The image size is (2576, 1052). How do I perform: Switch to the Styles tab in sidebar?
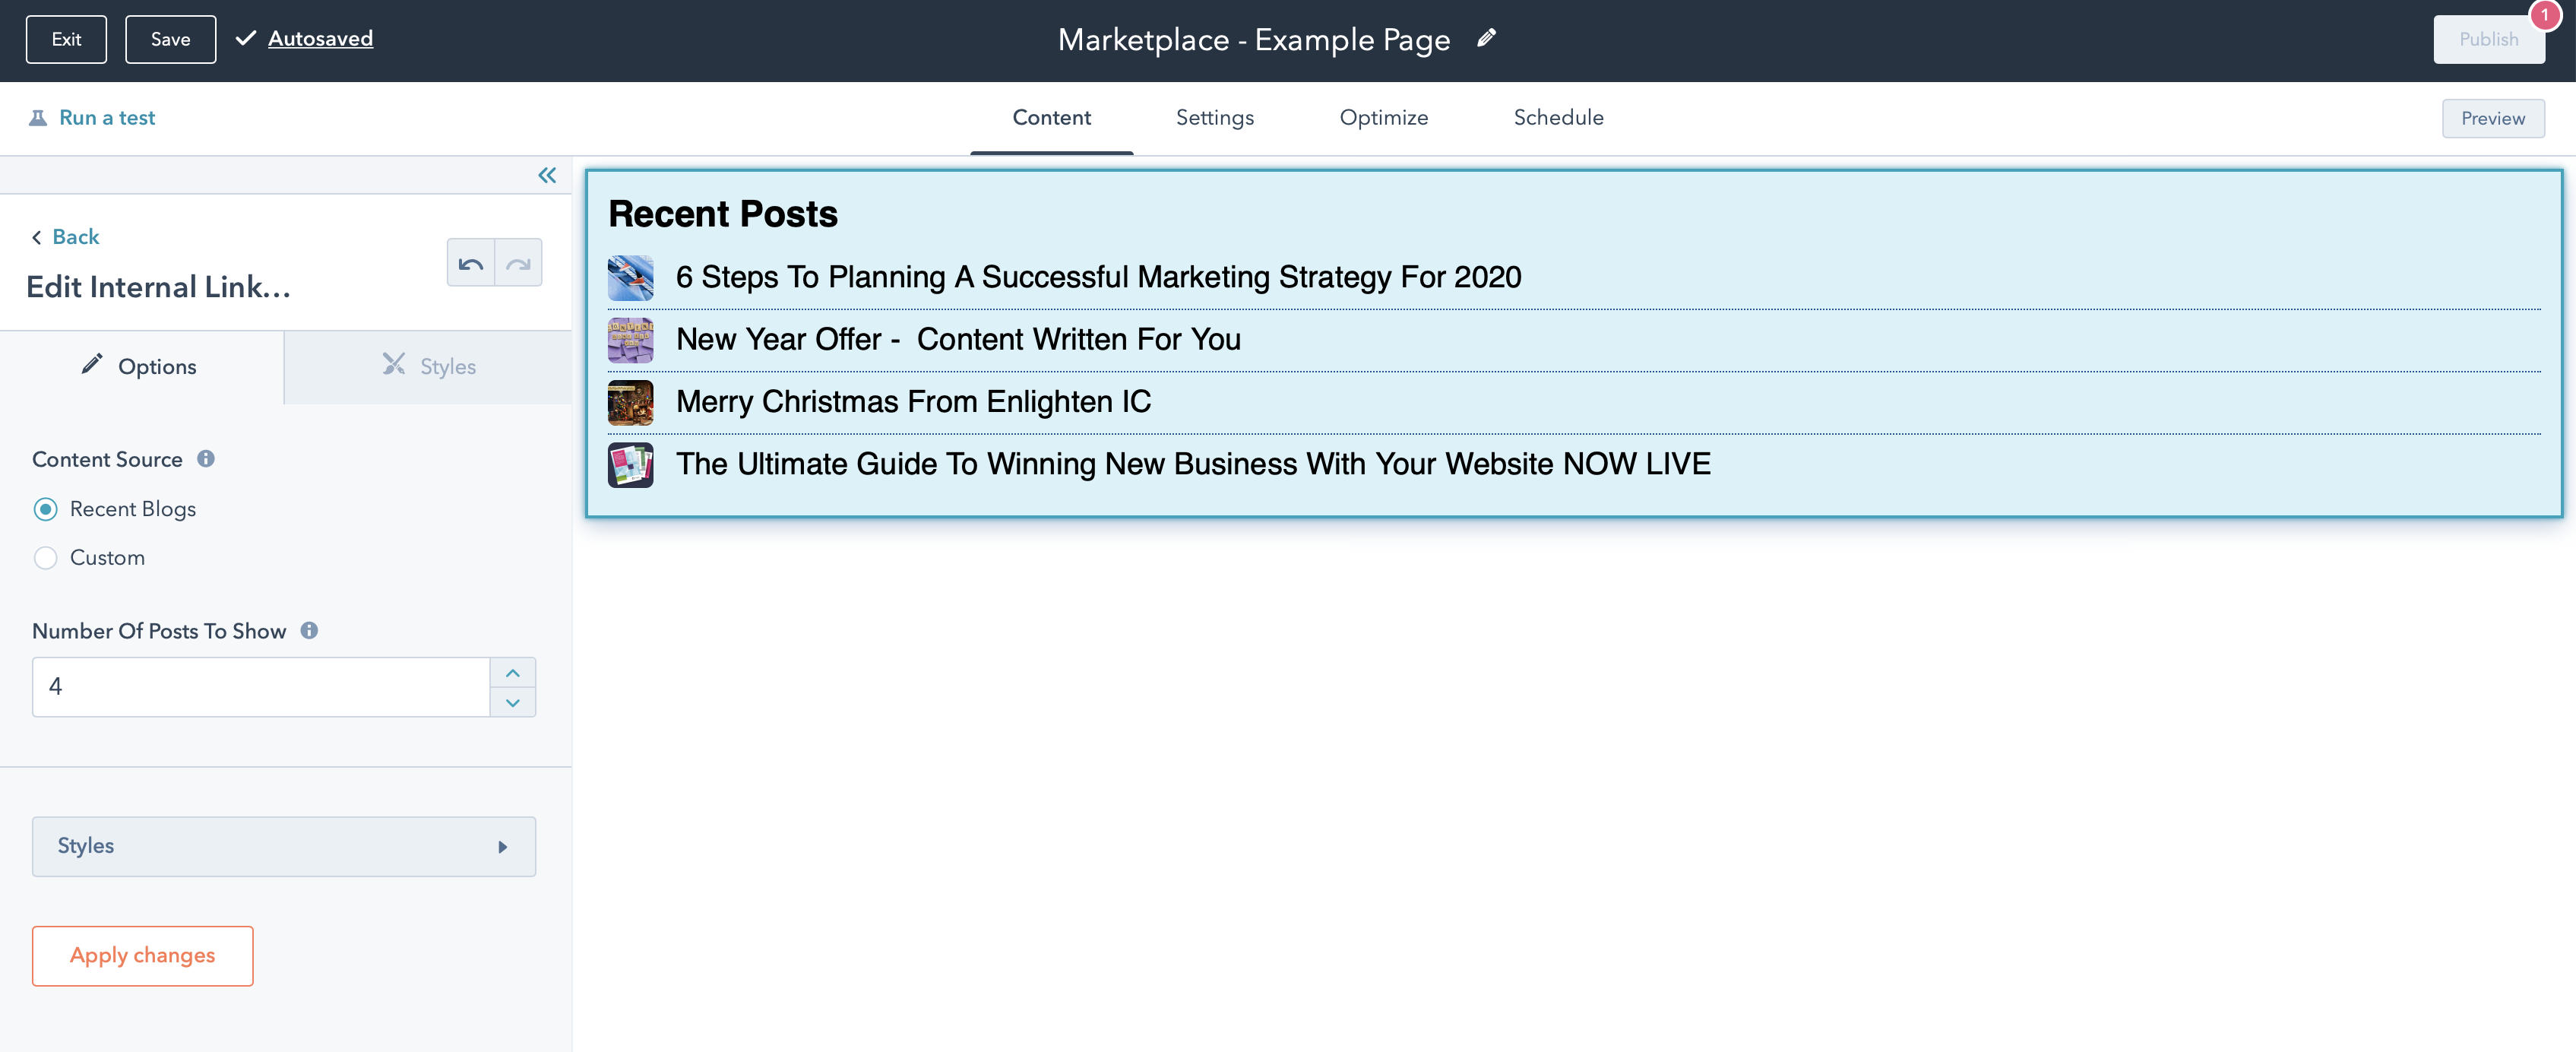click(428, 367)
